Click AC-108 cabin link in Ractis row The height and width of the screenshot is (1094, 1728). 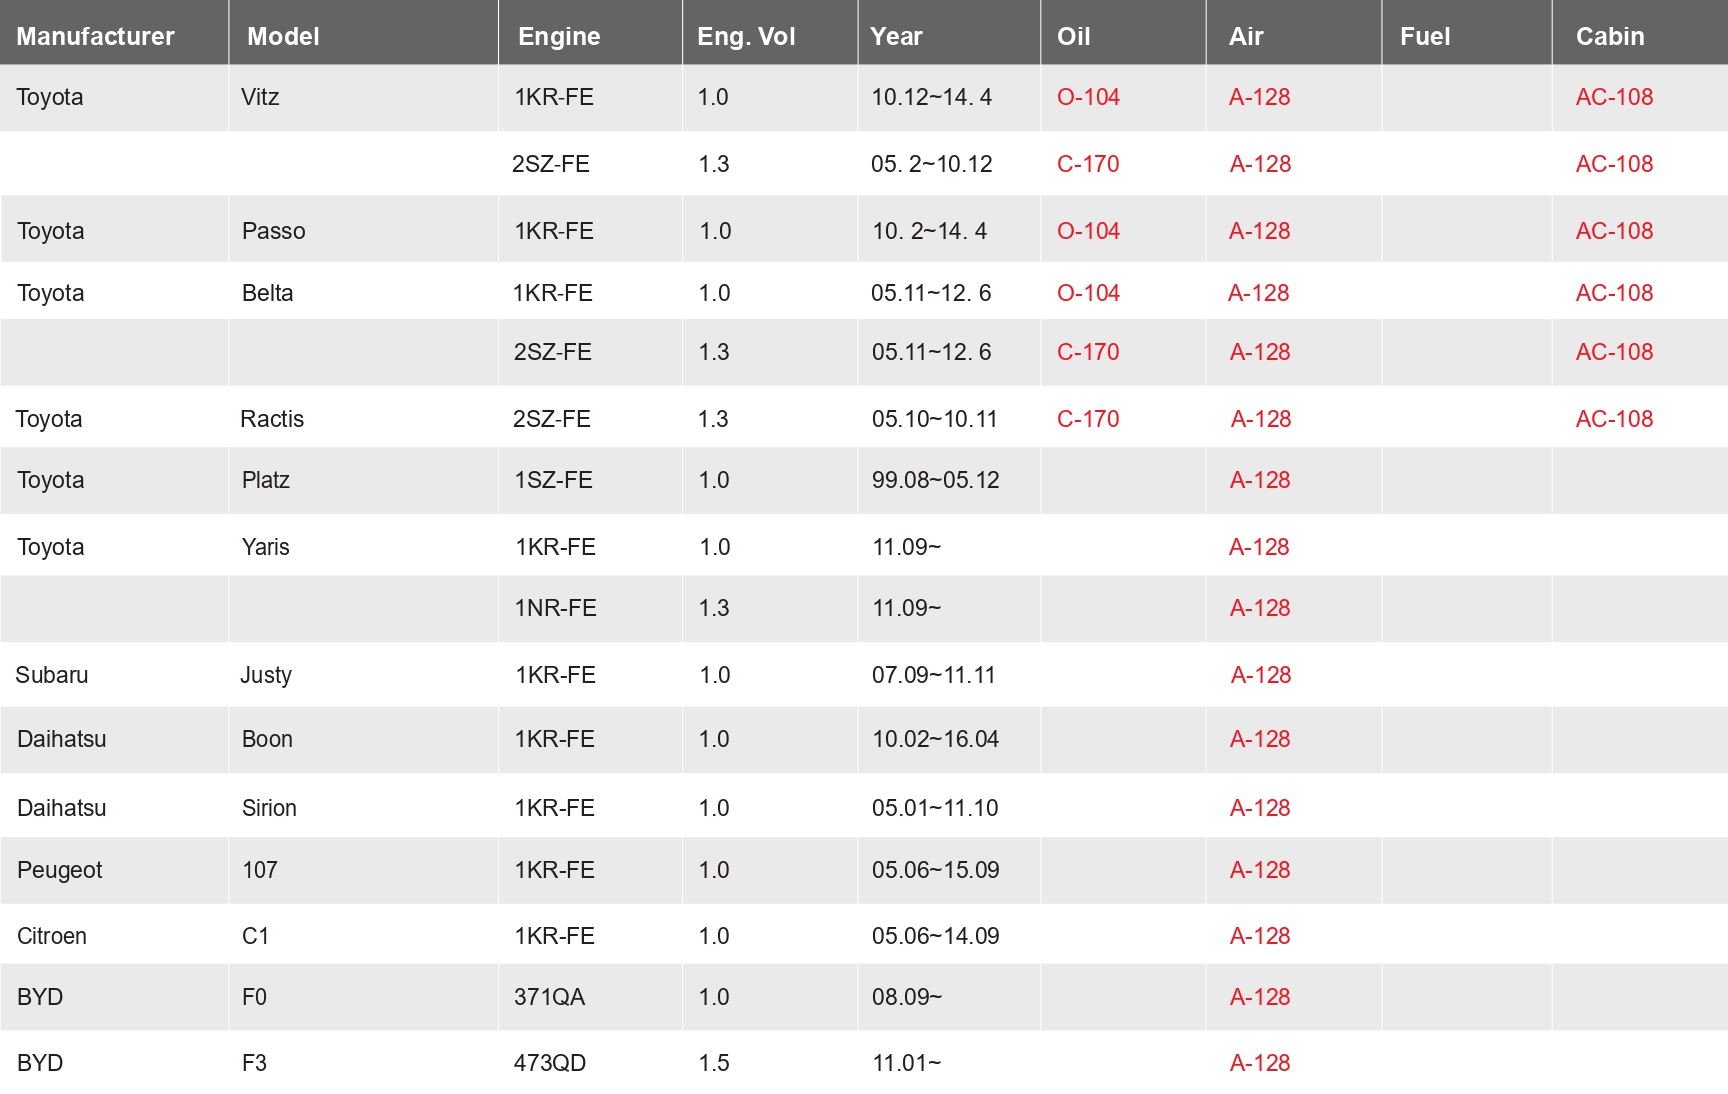point(1614,419)
